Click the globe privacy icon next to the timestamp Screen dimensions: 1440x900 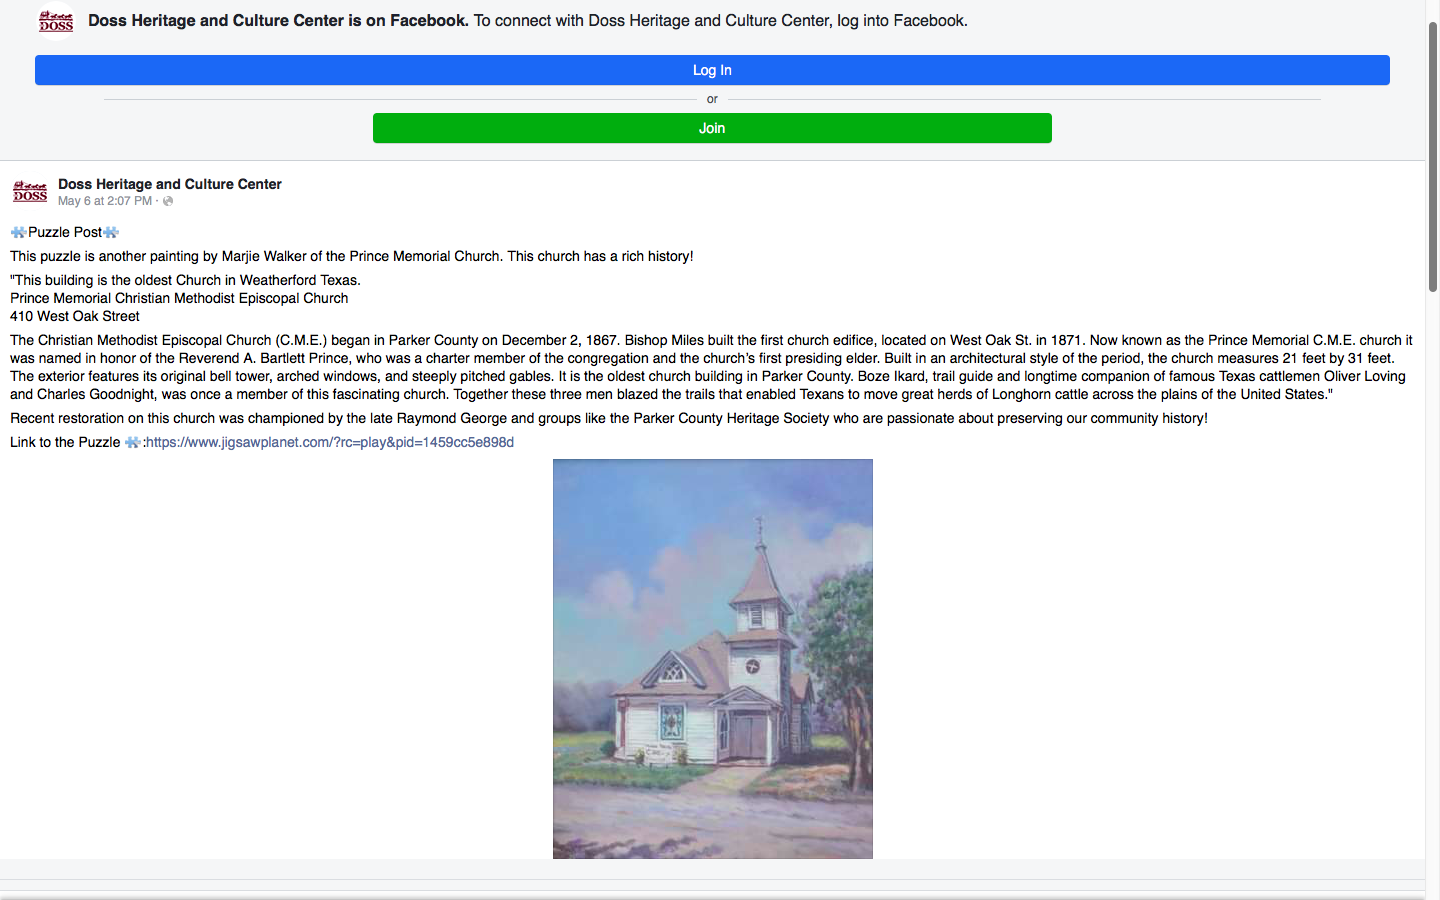pyautogui.click(x=166, y=201)
